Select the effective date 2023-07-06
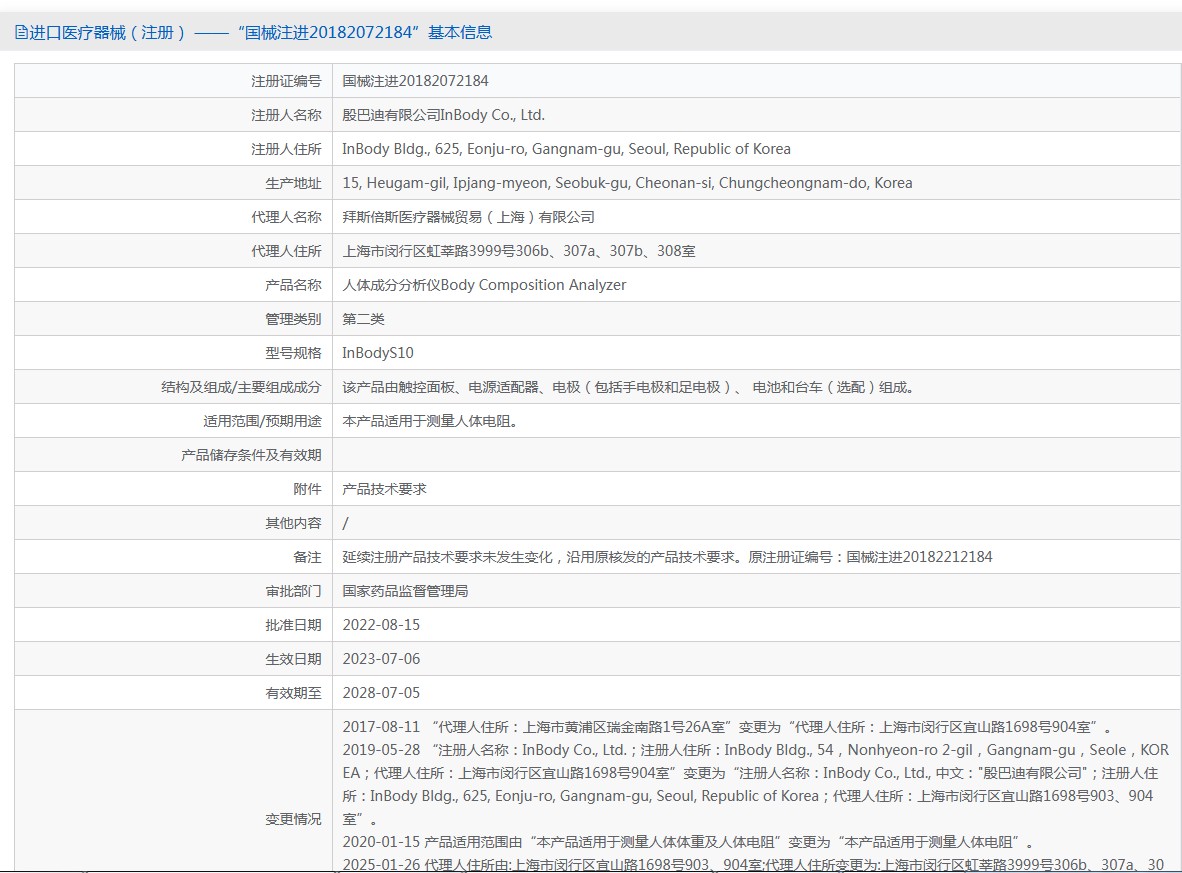This screenshot has width=1182, height=873. click(381, 659)
